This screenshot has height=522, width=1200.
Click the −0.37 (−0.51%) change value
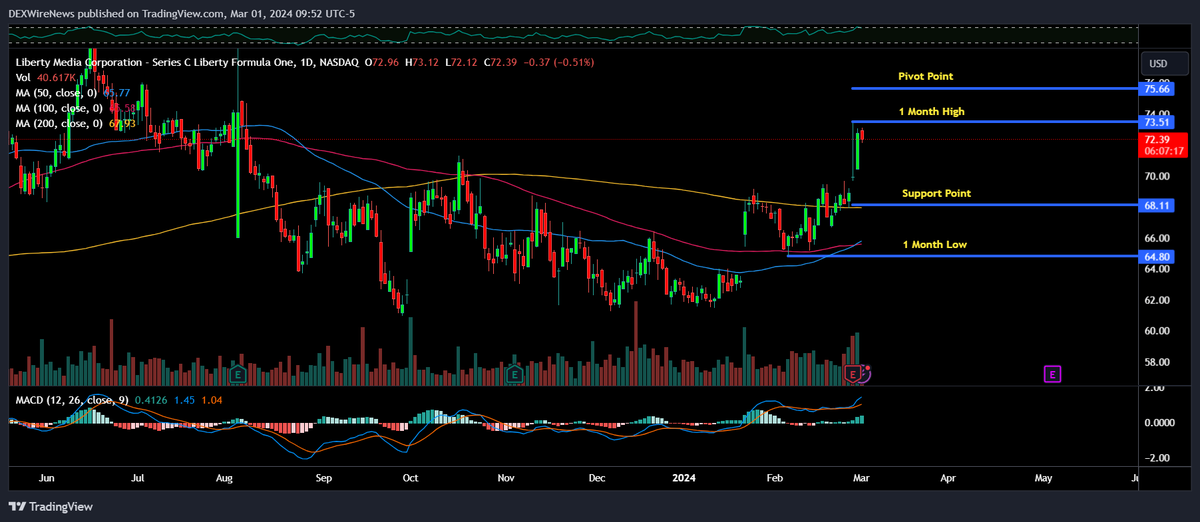(560, 62)
